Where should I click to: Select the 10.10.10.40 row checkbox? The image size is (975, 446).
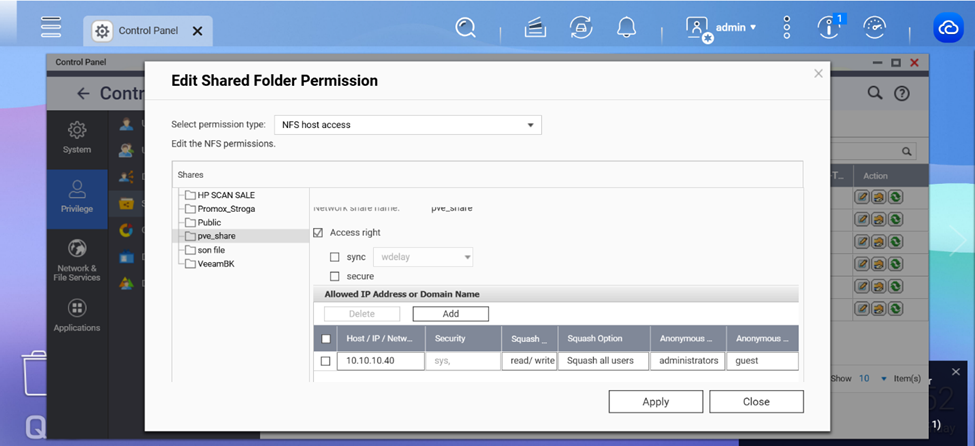(325, 361)
